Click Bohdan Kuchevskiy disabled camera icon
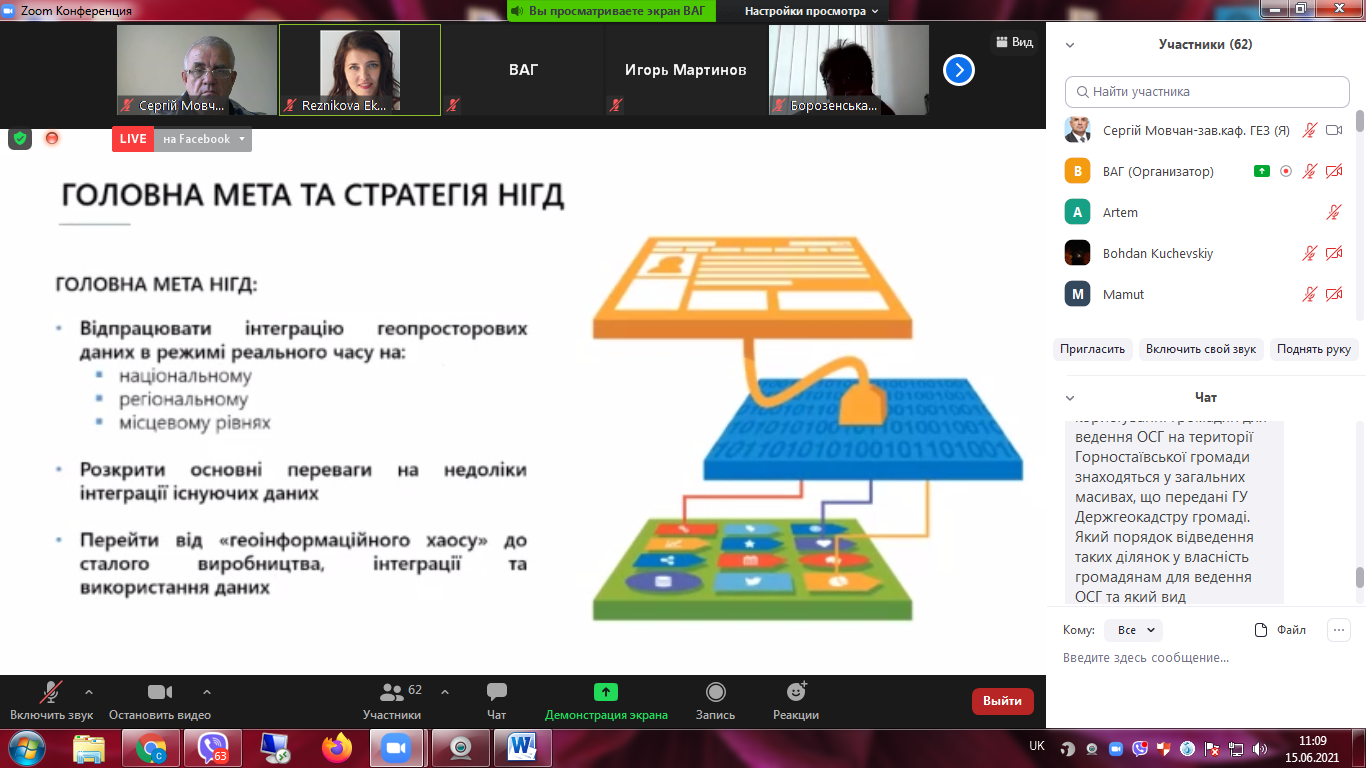The image size is (1366, 768). coord(1334,253)
